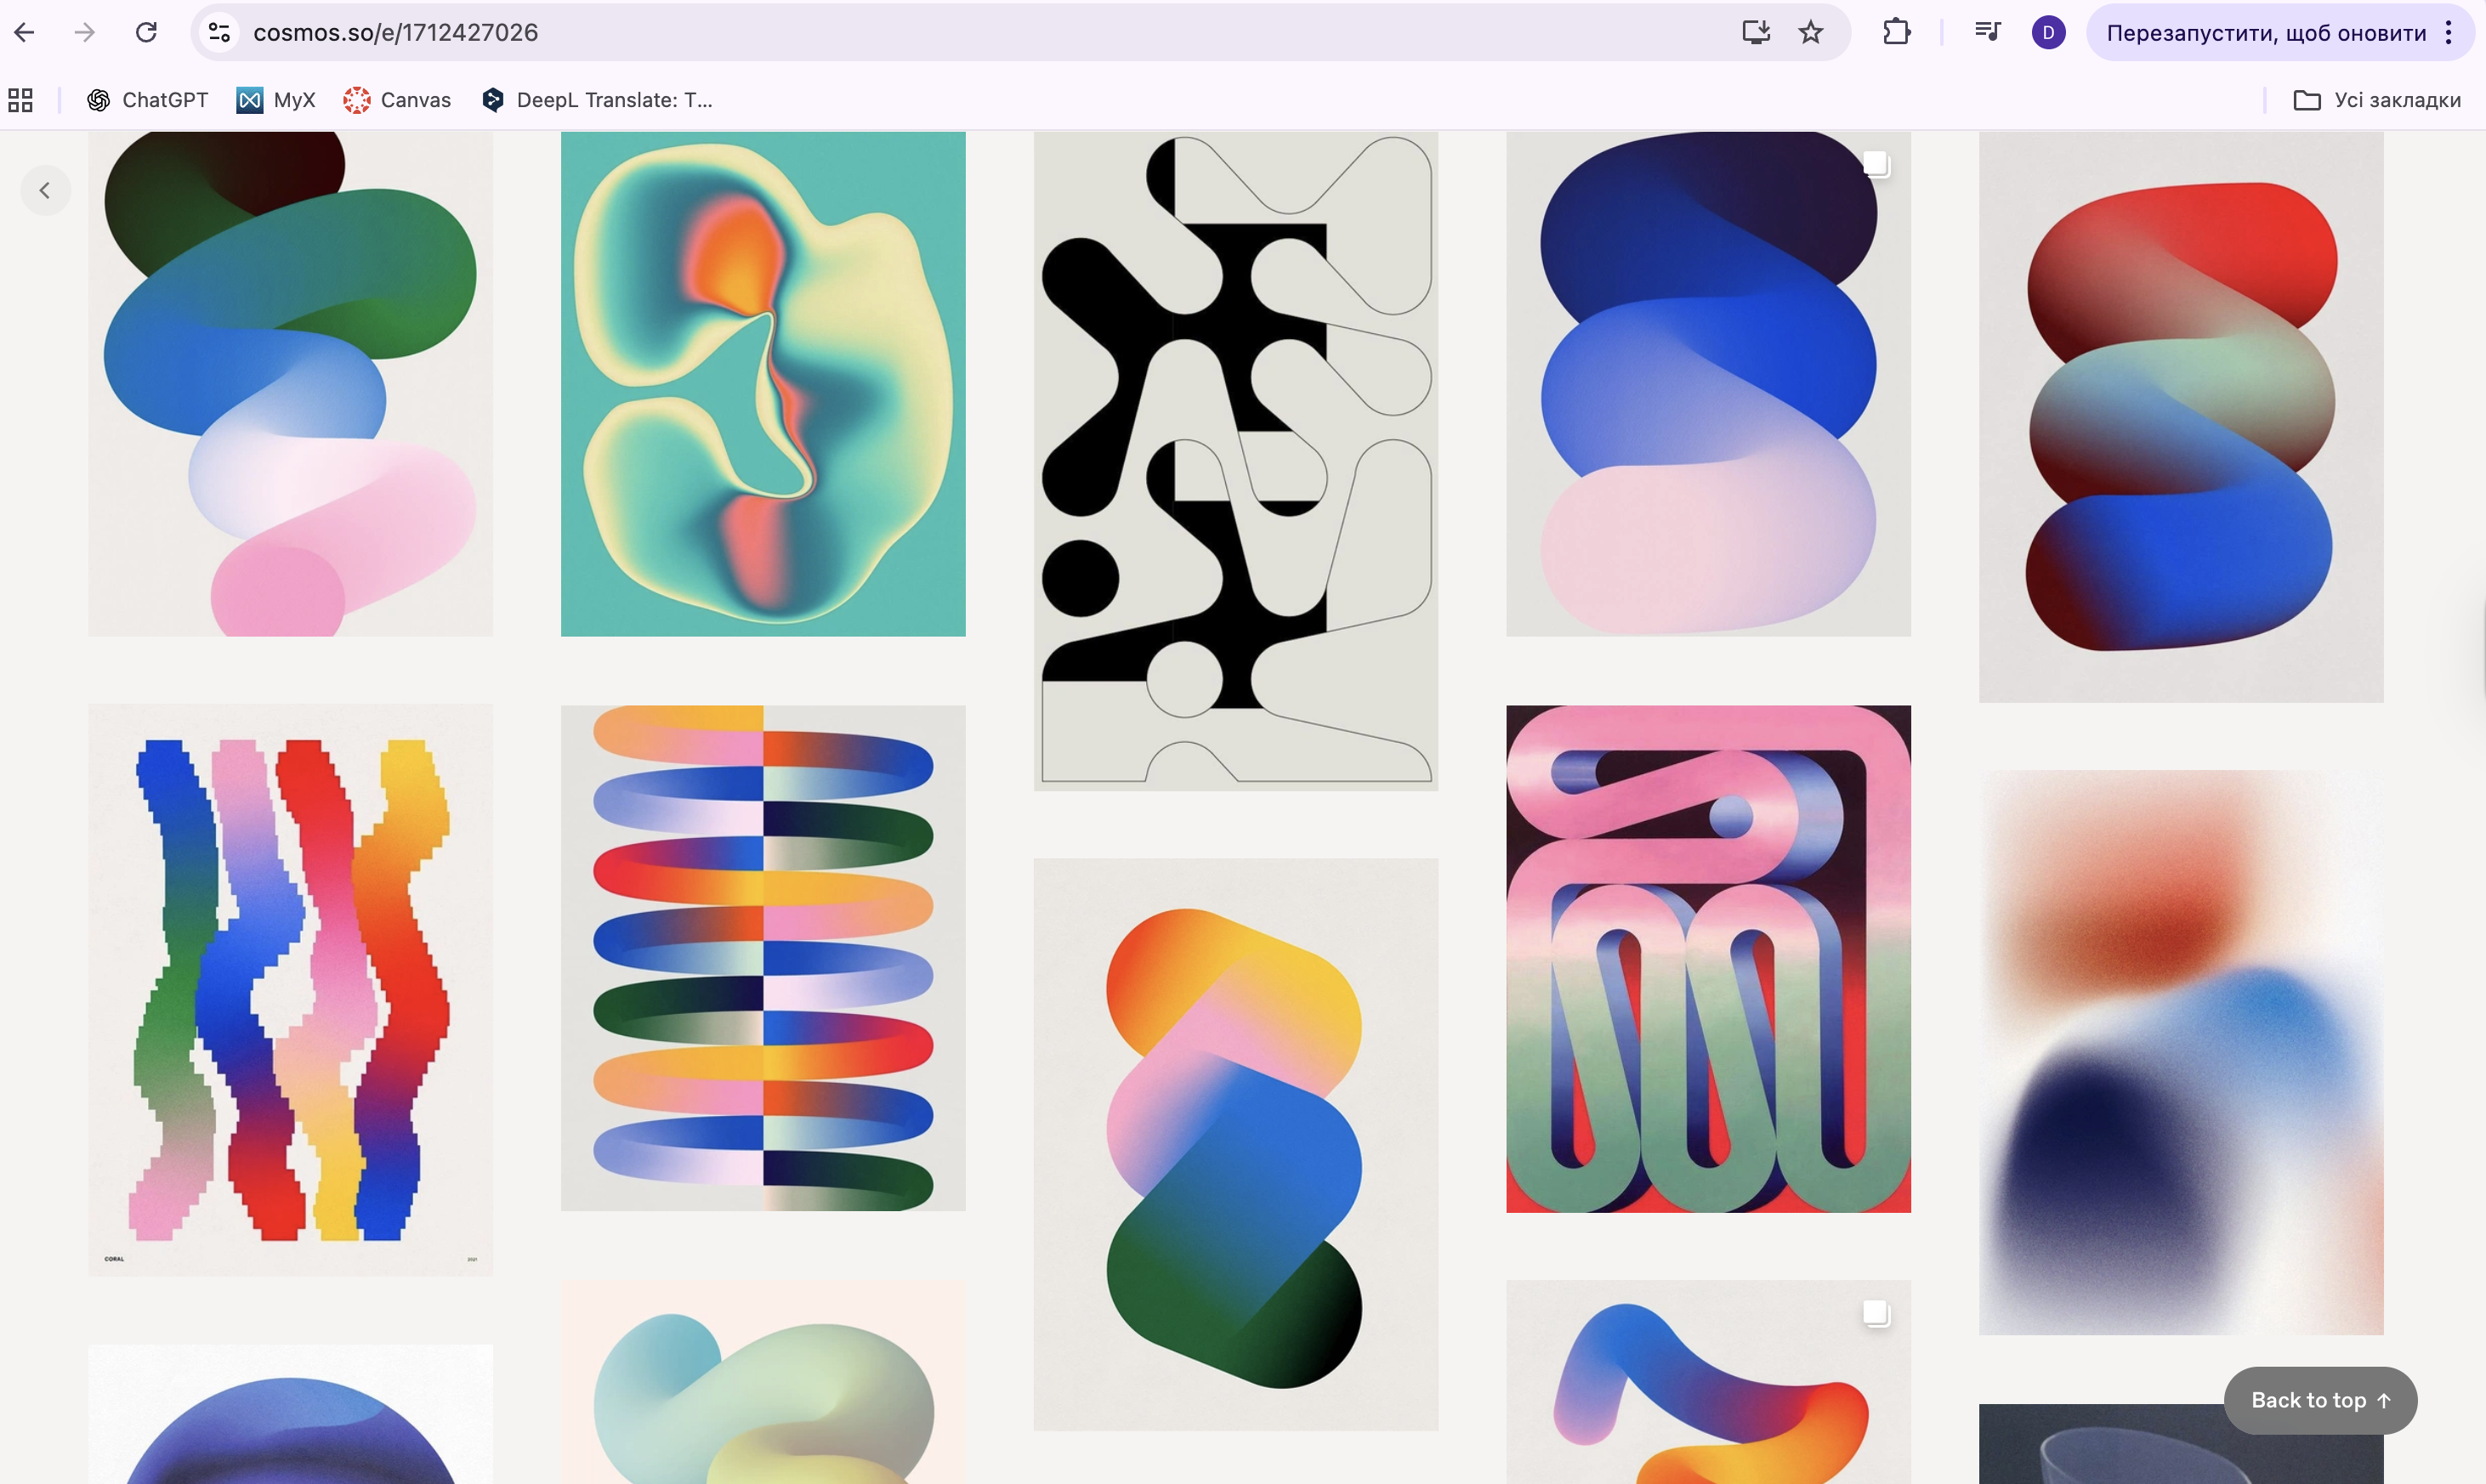Open site information icon in address bar
2486x1484 pixels.
(x=219, y=33)
